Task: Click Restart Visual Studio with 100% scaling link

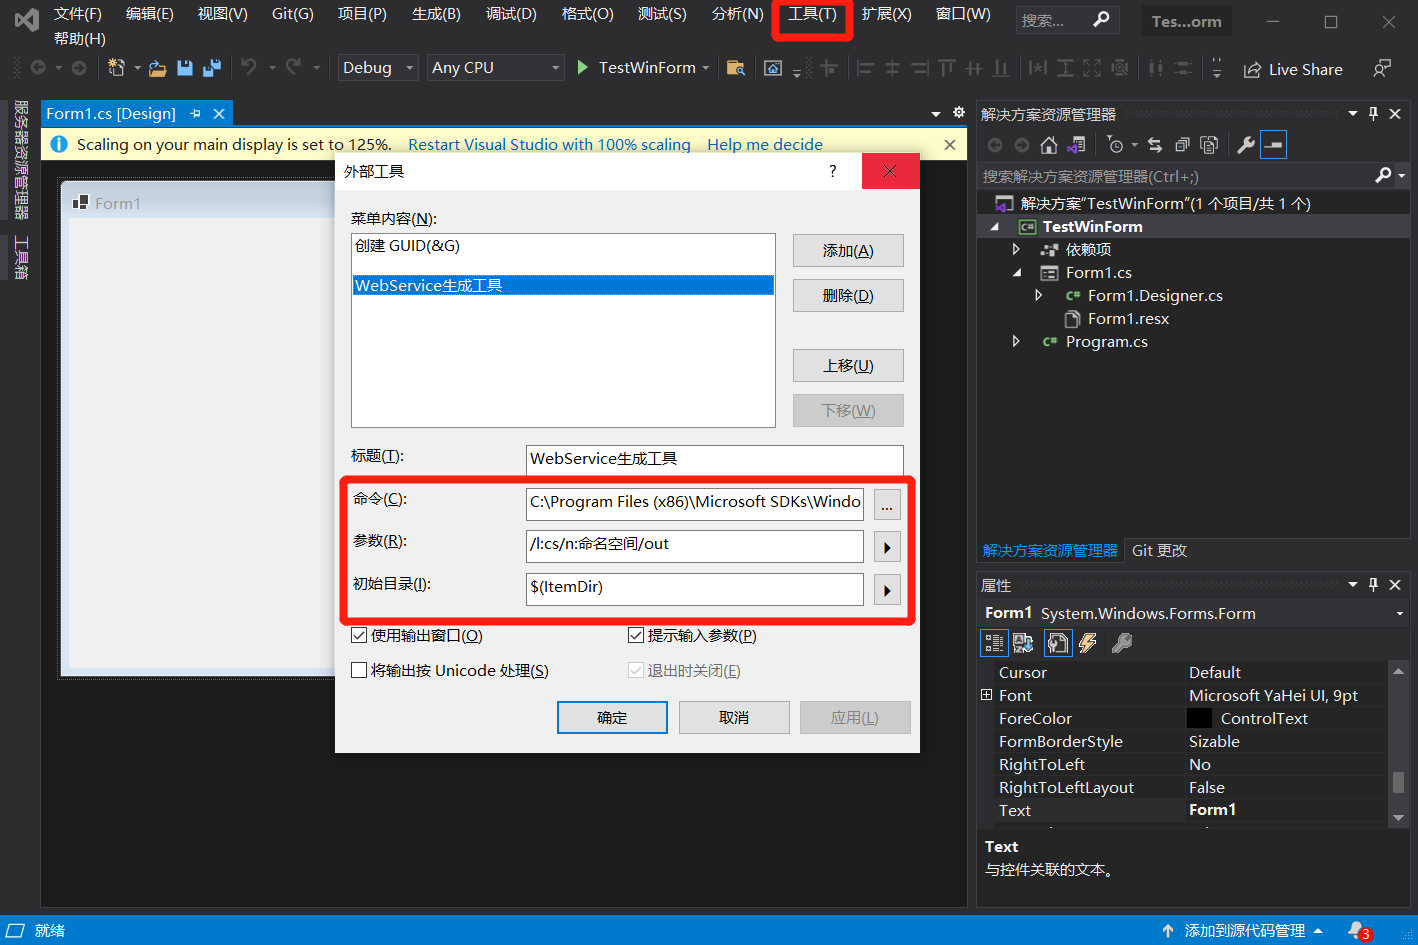Action: (549, 145)
